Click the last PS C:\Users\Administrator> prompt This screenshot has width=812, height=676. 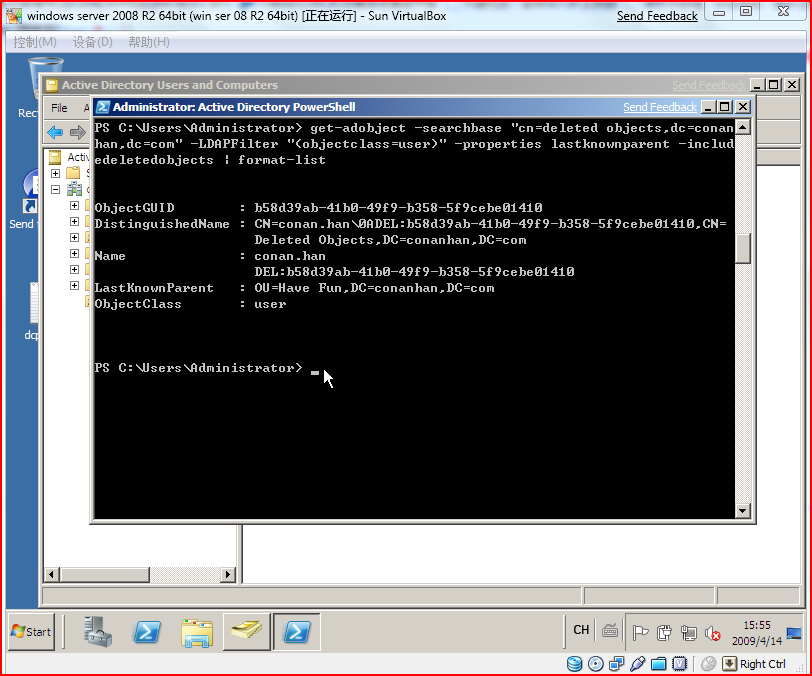[x=198, y=368]
